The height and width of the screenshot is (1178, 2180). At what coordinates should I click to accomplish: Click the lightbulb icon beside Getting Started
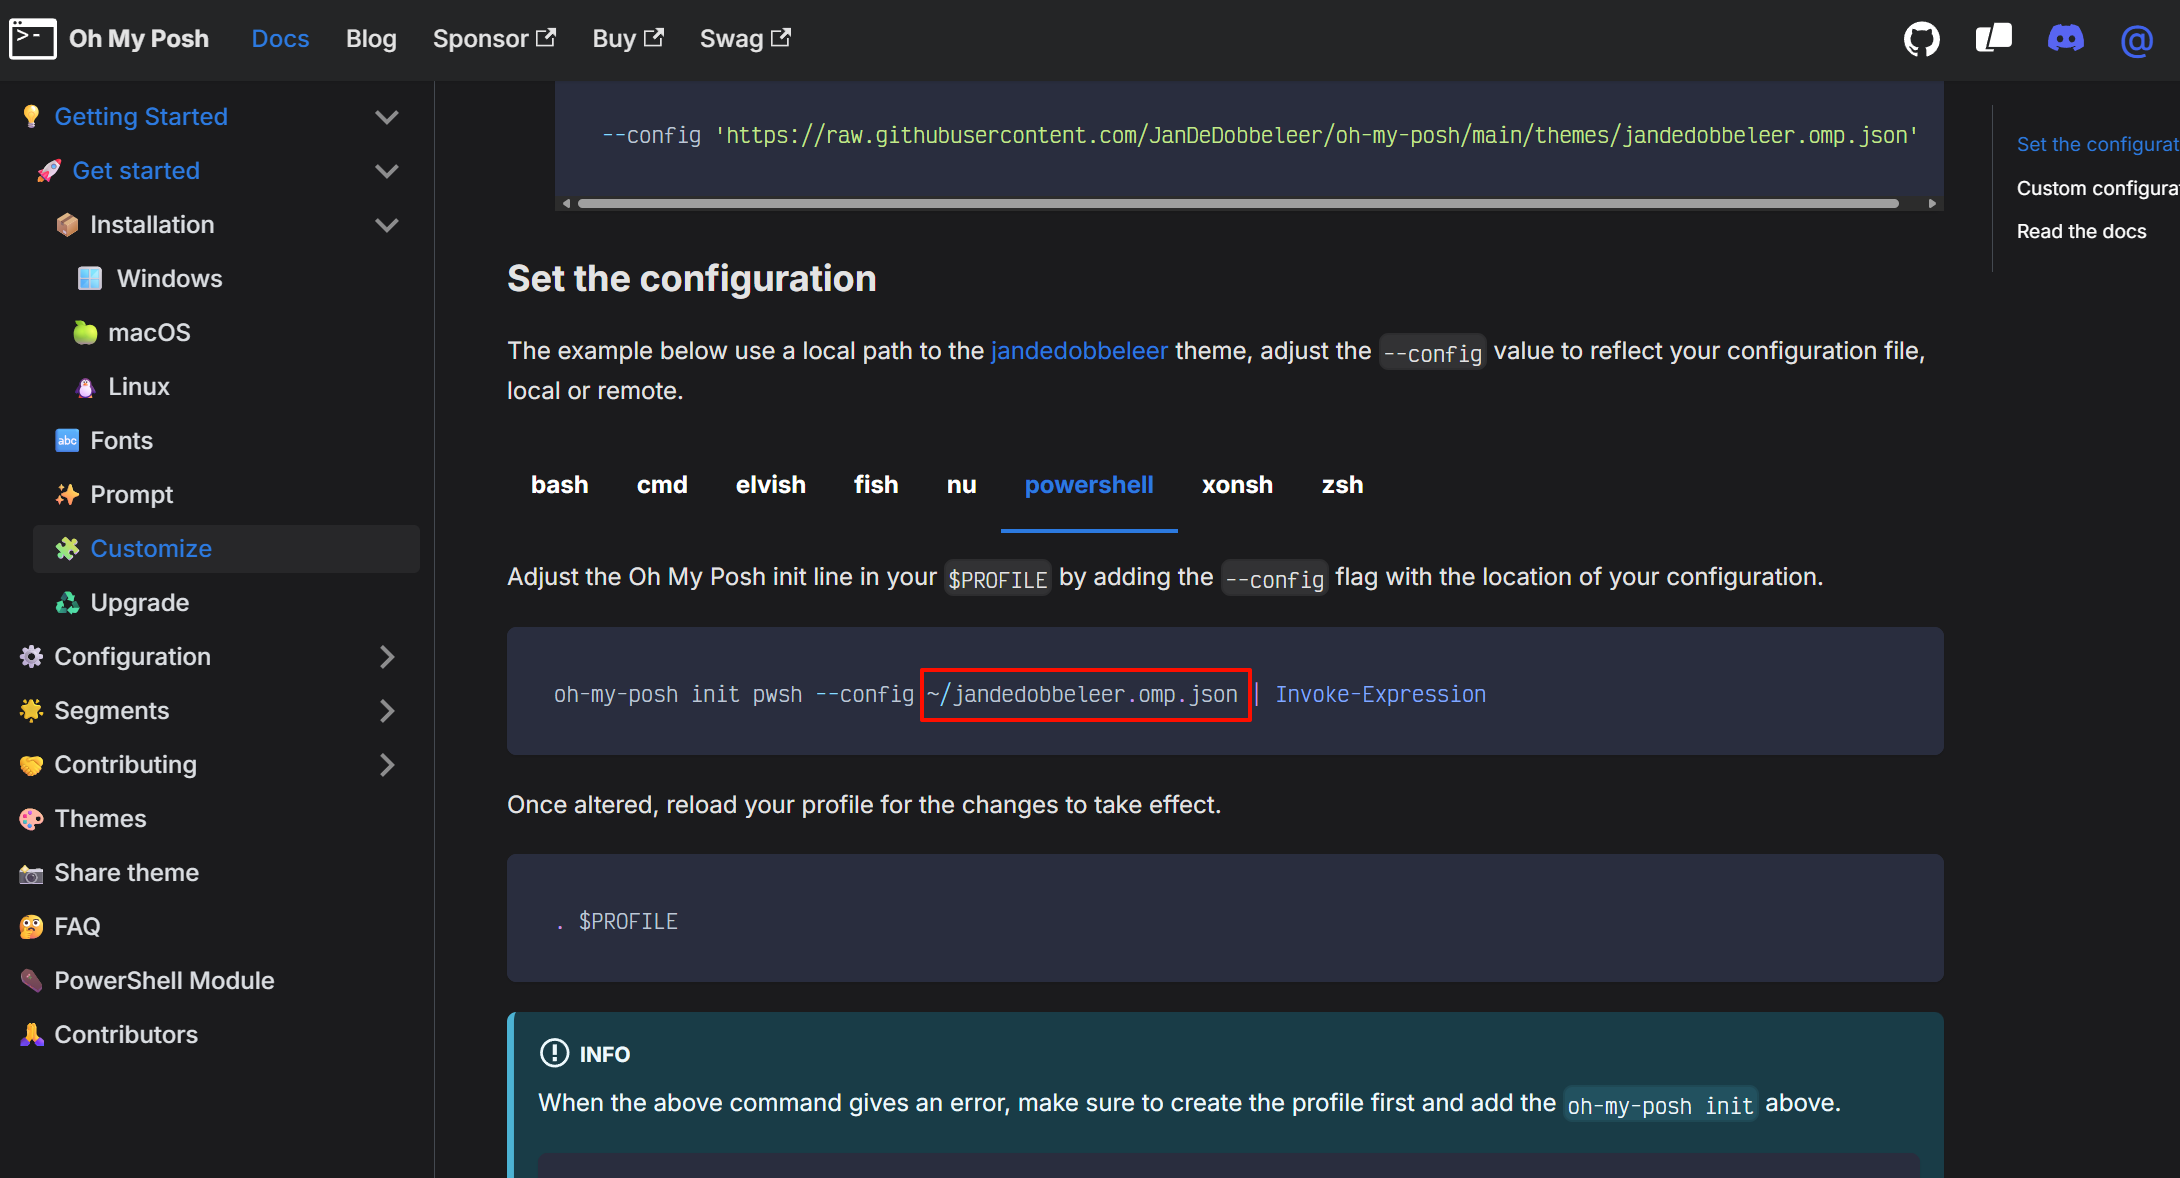(31, 117)
